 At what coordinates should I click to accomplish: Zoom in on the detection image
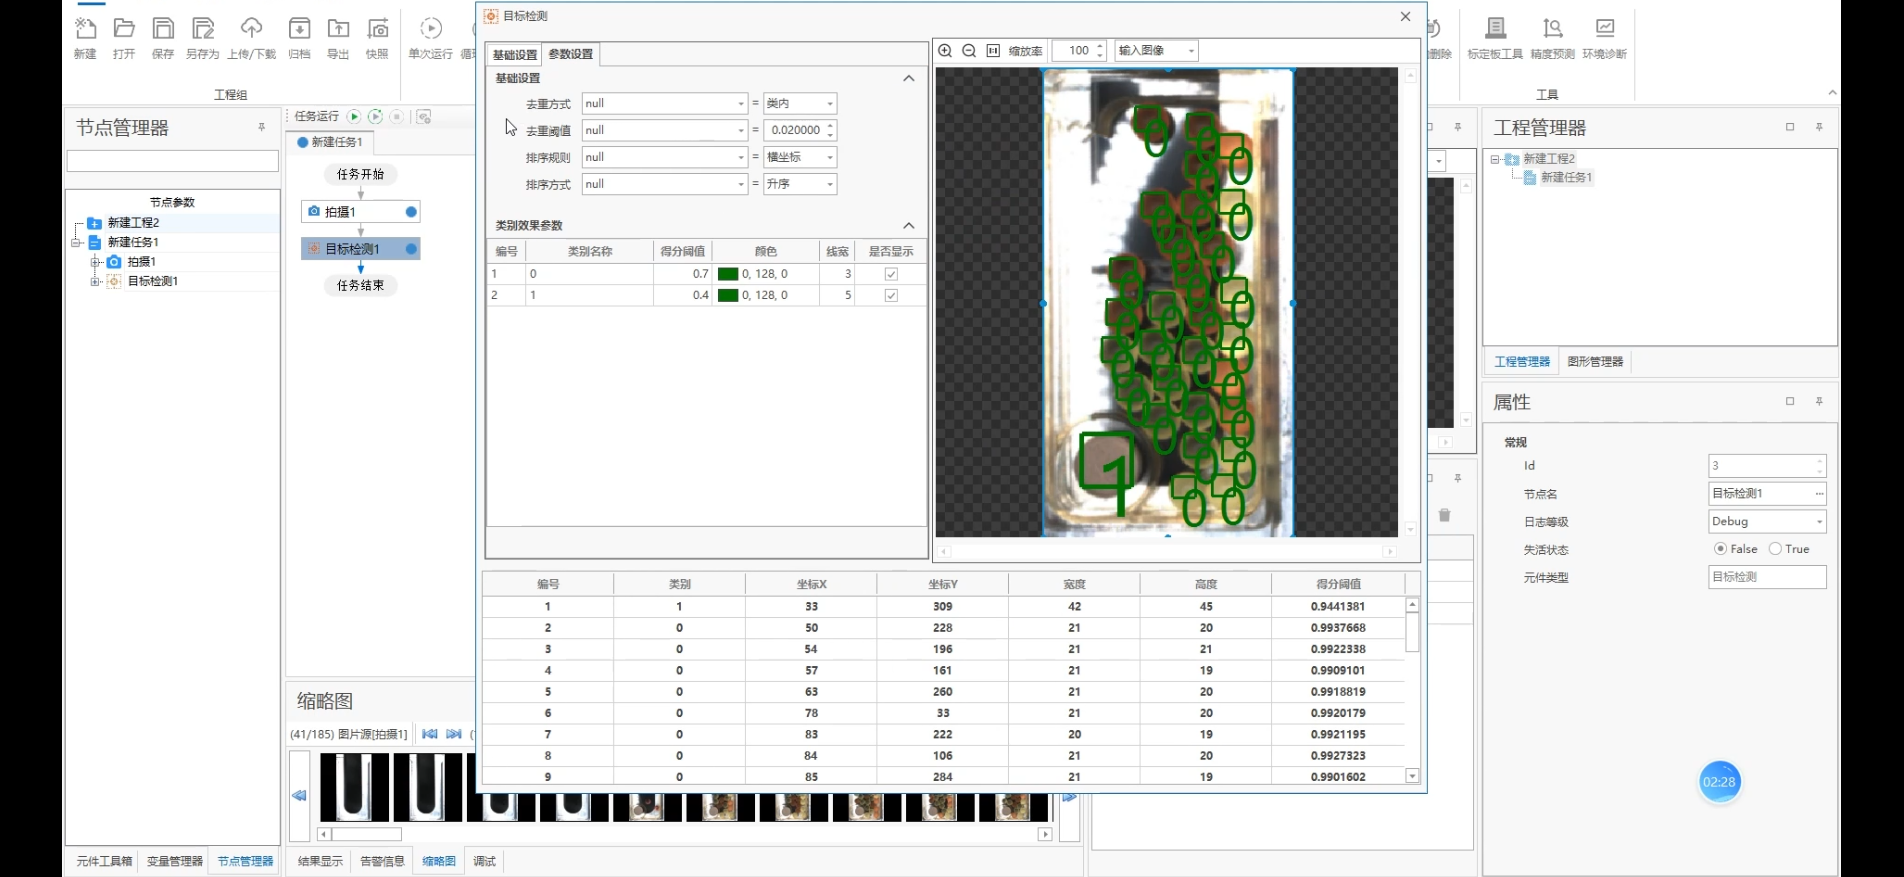[x=945, y=51]
